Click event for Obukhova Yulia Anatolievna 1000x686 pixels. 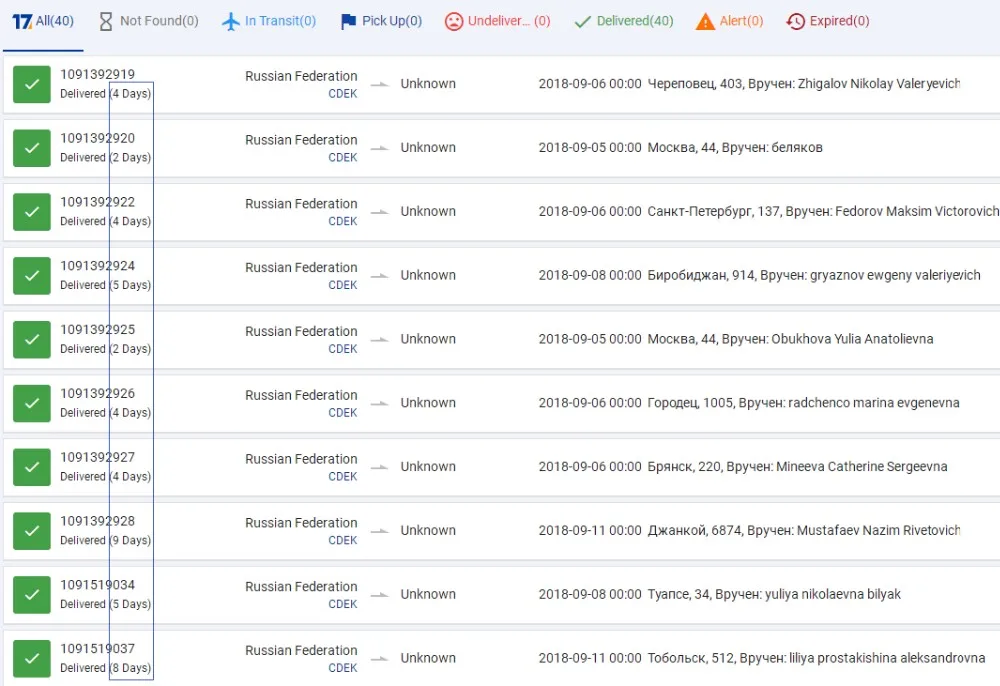[790, 339]
